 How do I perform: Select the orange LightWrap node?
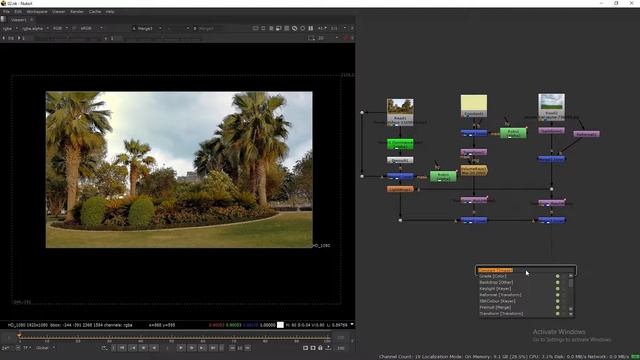(x=400, y=189)
